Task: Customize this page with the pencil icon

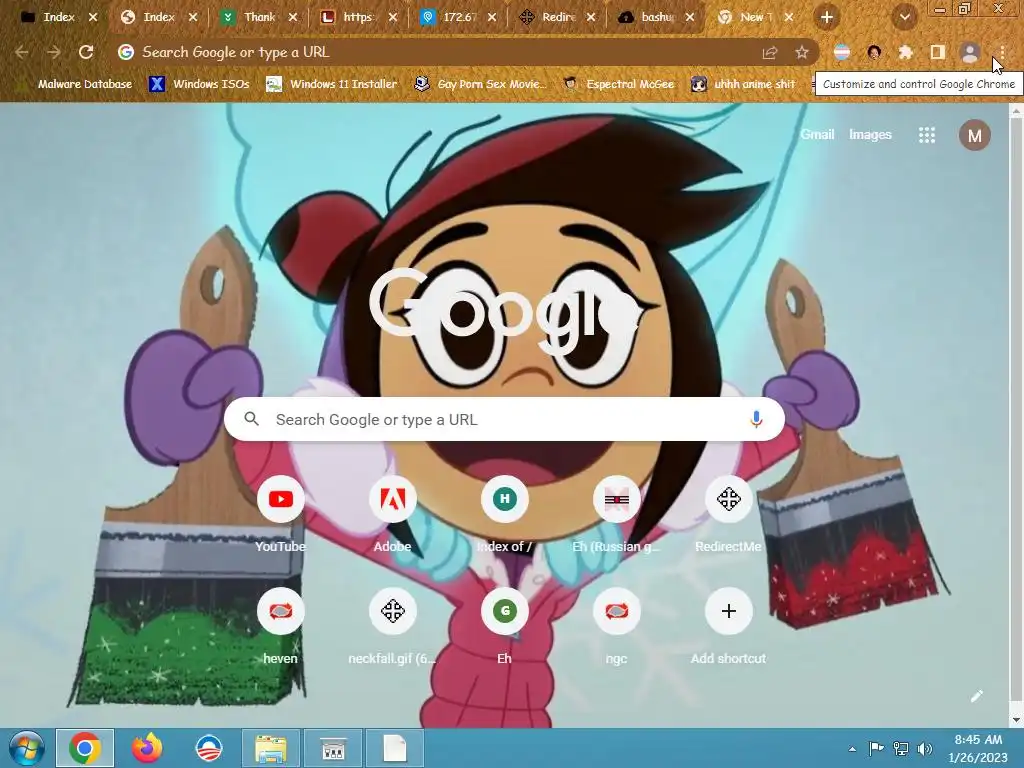Action: pyautogui.click(x=976, y=696)
